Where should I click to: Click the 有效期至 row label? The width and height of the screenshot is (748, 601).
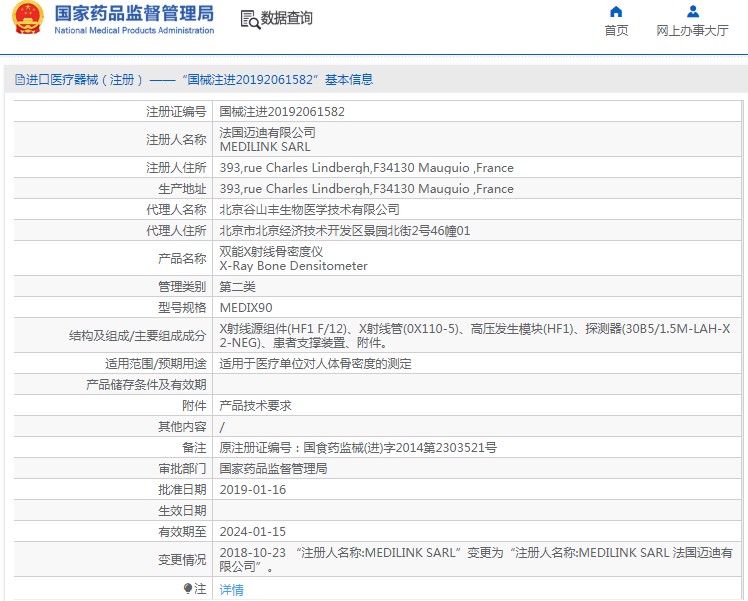click(x=182, y=532)
